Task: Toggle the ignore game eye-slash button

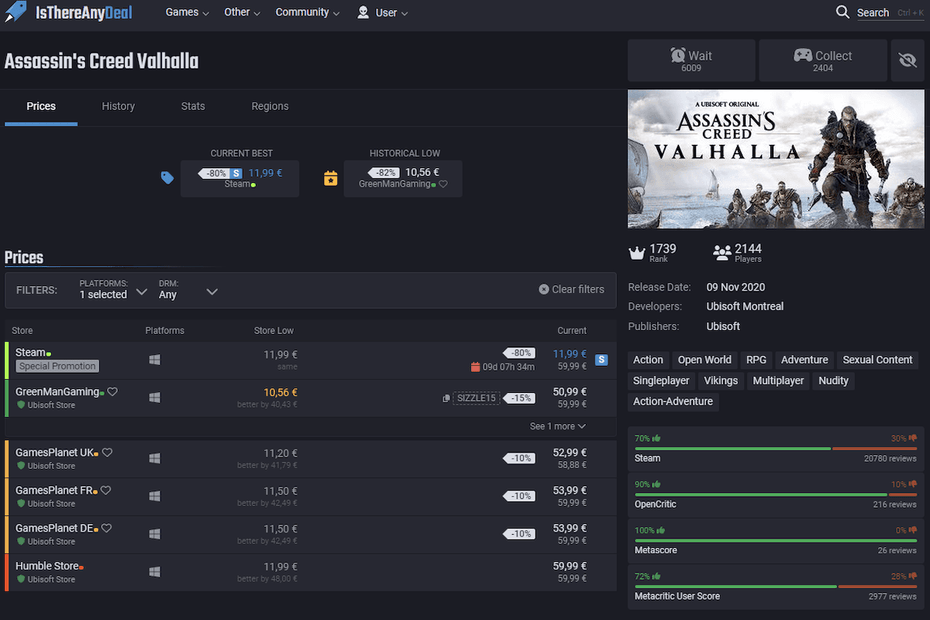Action: [x=907, y=61]
